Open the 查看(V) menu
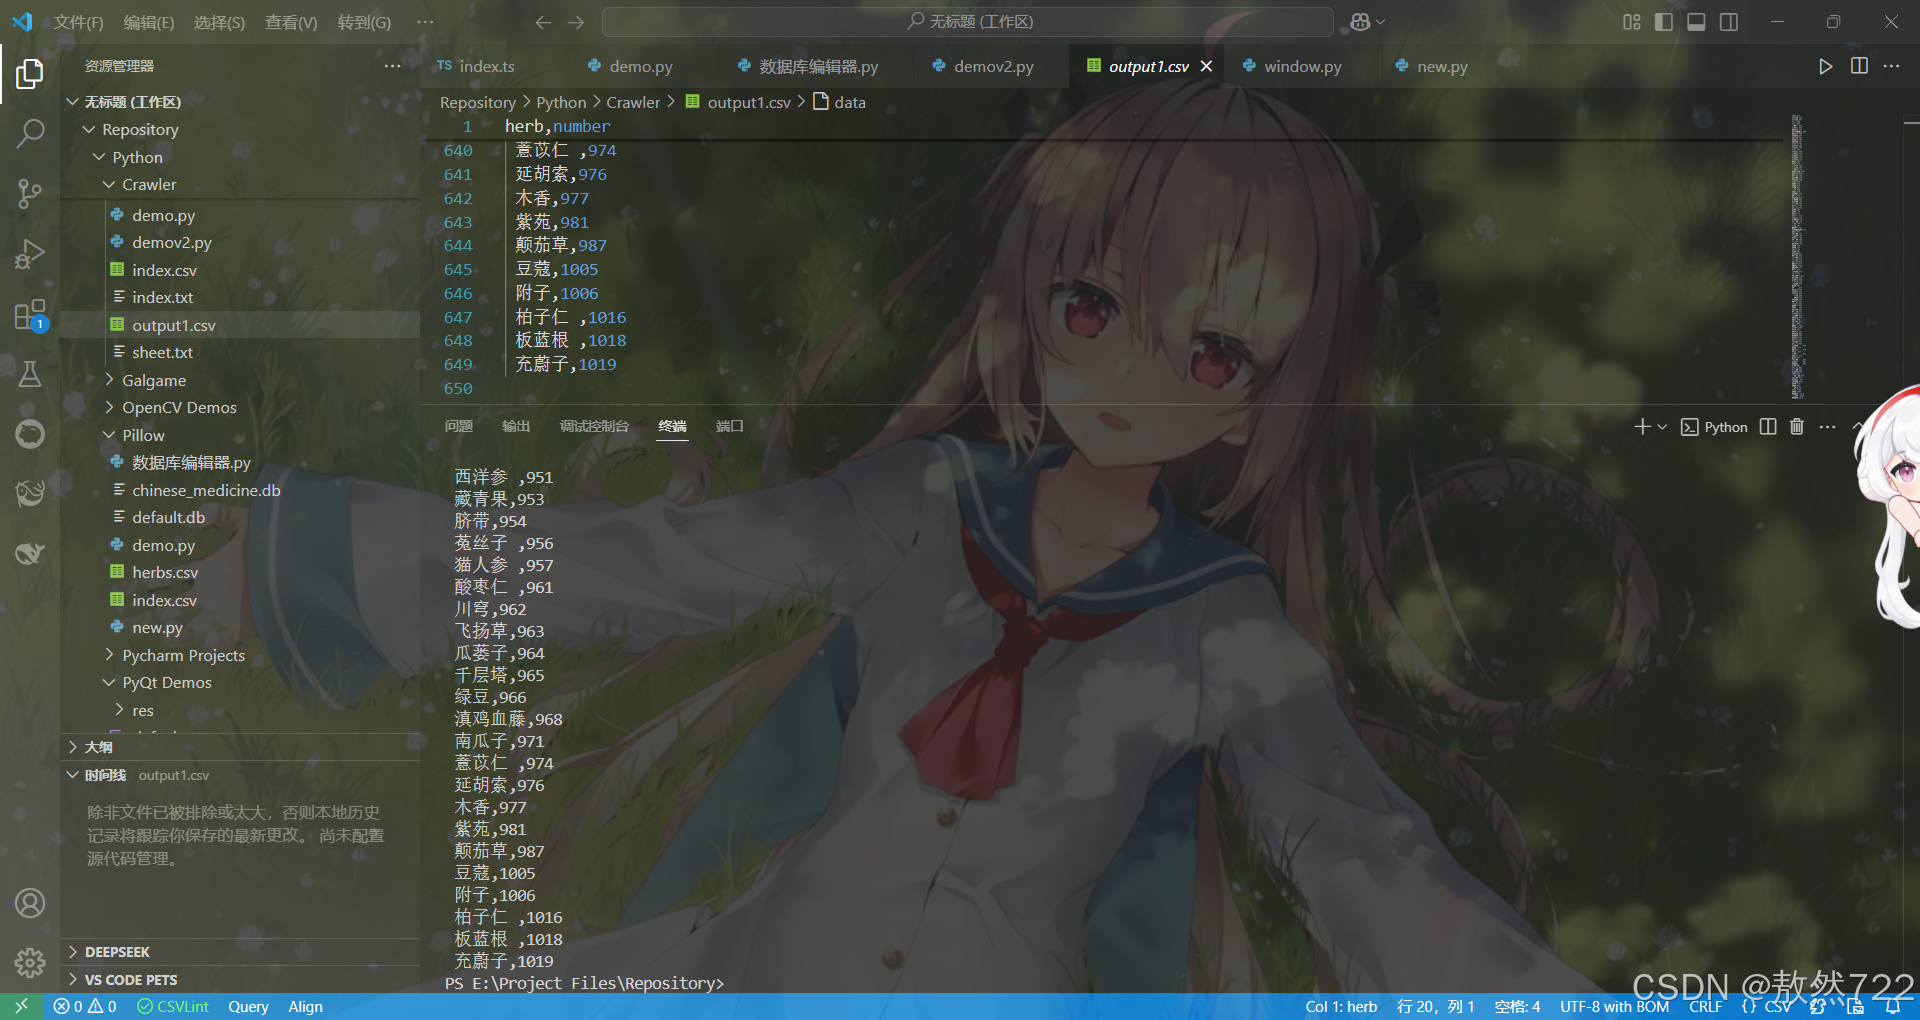1920x1020 pixels. (291, 22)
